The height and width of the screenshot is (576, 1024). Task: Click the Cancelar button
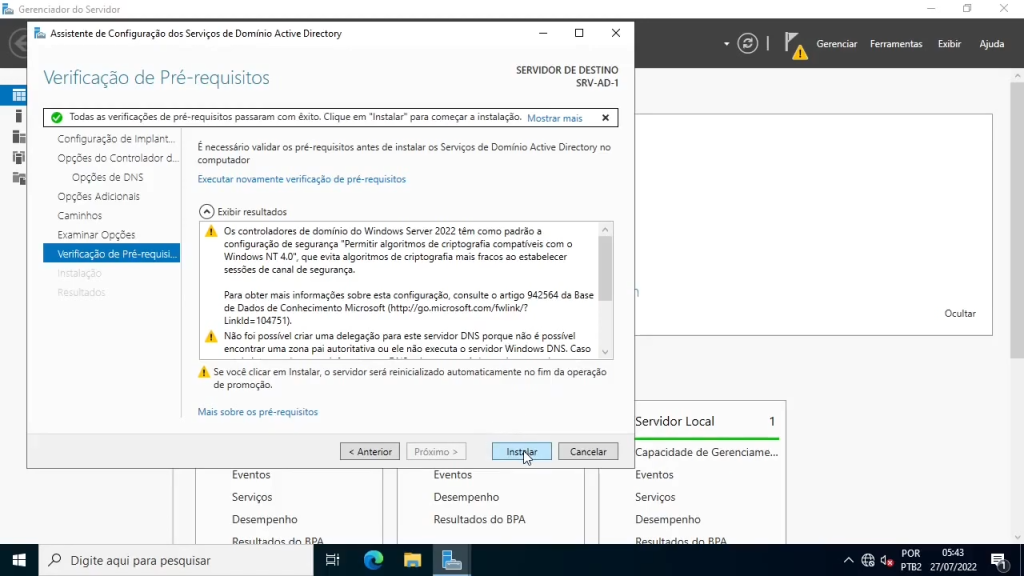pos(588,451)
